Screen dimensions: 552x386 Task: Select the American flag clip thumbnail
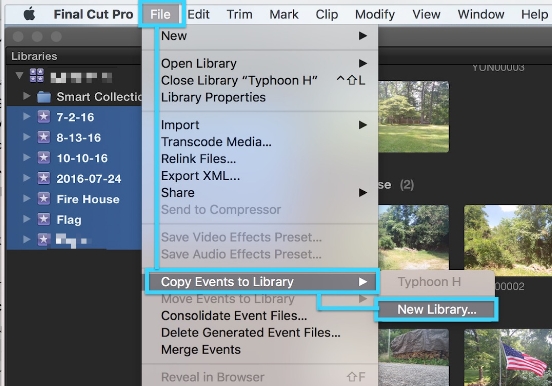[508, 357]
